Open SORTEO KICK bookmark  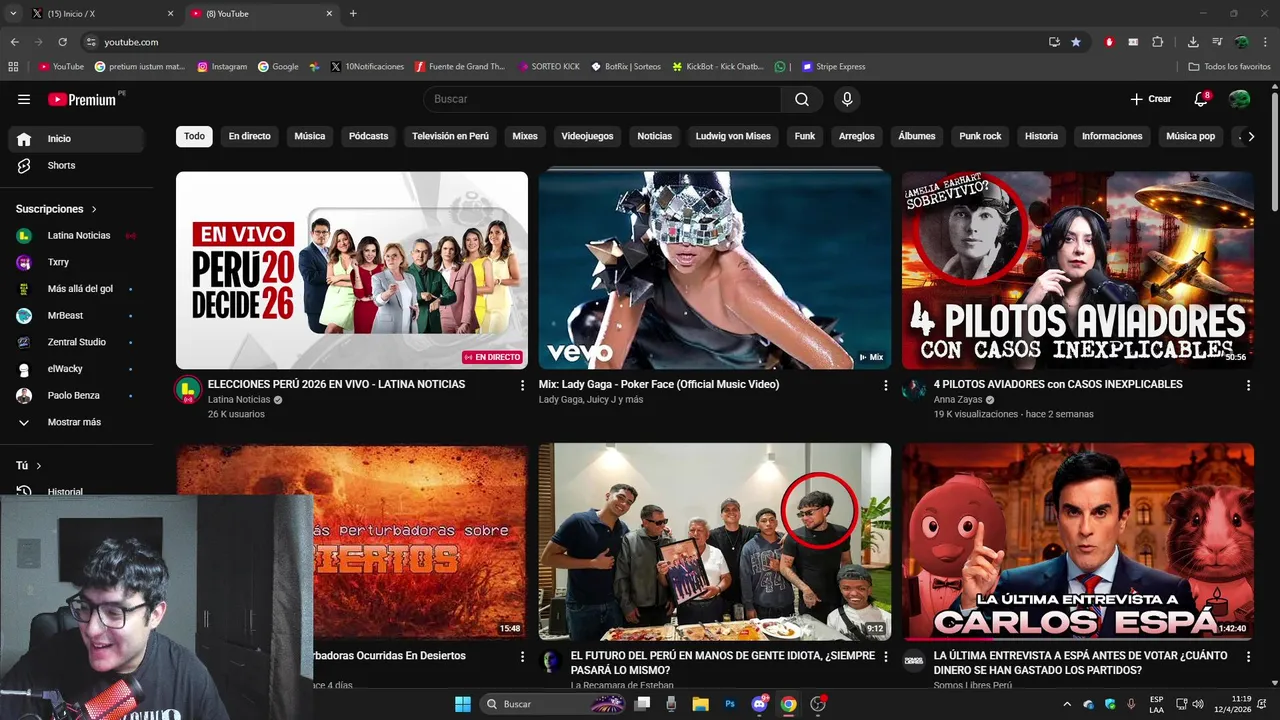click(549, 67)
